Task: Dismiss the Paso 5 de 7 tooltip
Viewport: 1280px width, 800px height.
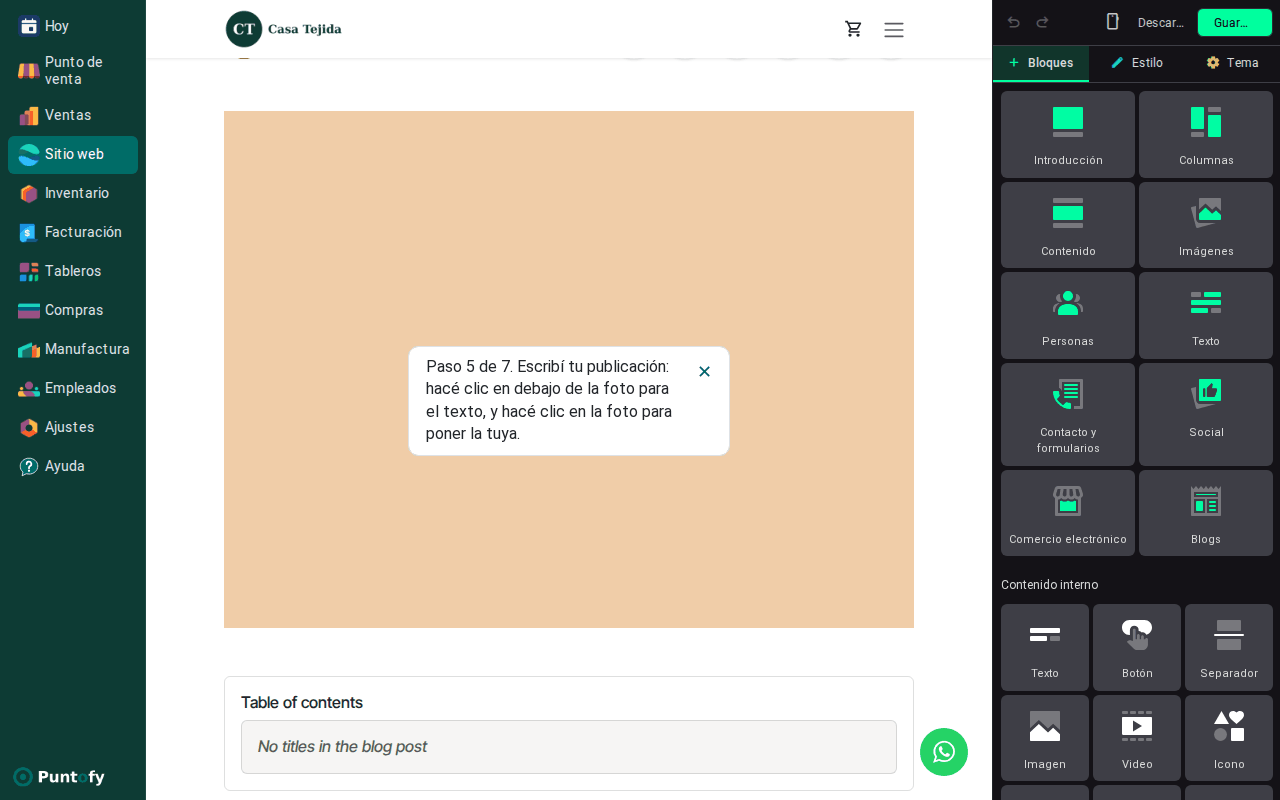Action: (704, 371)
